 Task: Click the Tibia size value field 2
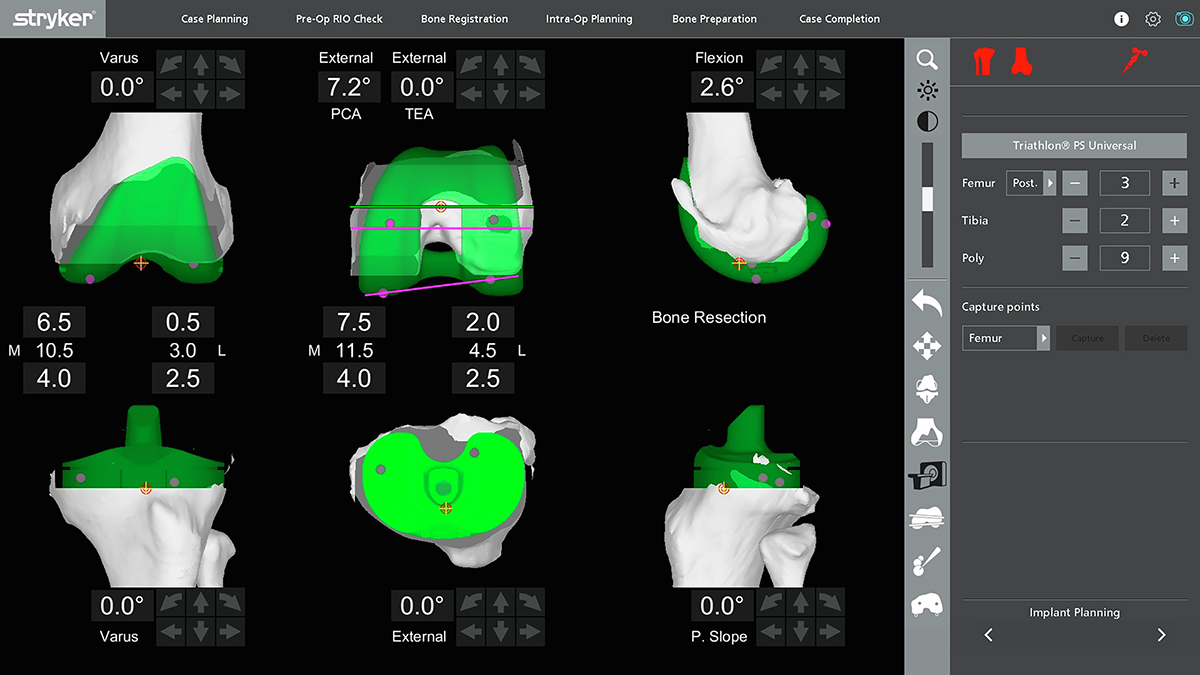[x=1125, y=221]
